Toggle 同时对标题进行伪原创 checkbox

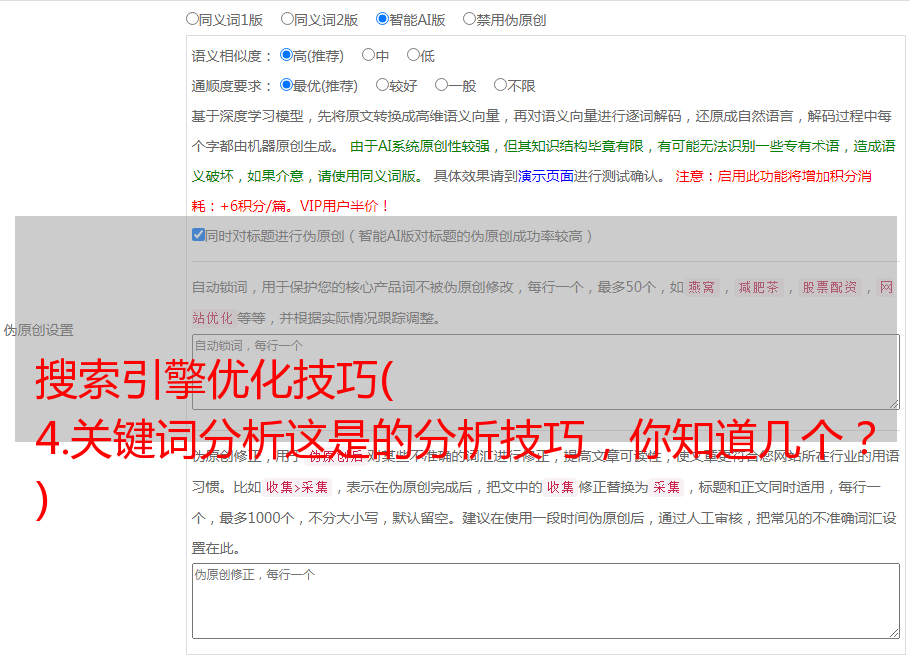(x=198, y=235)
